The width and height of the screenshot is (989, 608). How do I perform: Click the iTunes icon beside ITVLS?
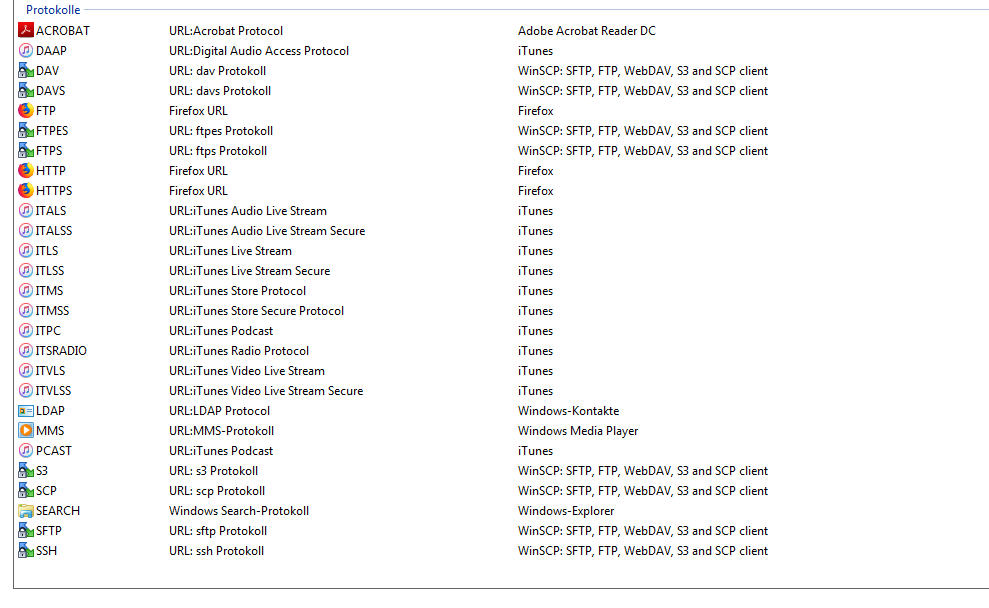tap(26, 371)
